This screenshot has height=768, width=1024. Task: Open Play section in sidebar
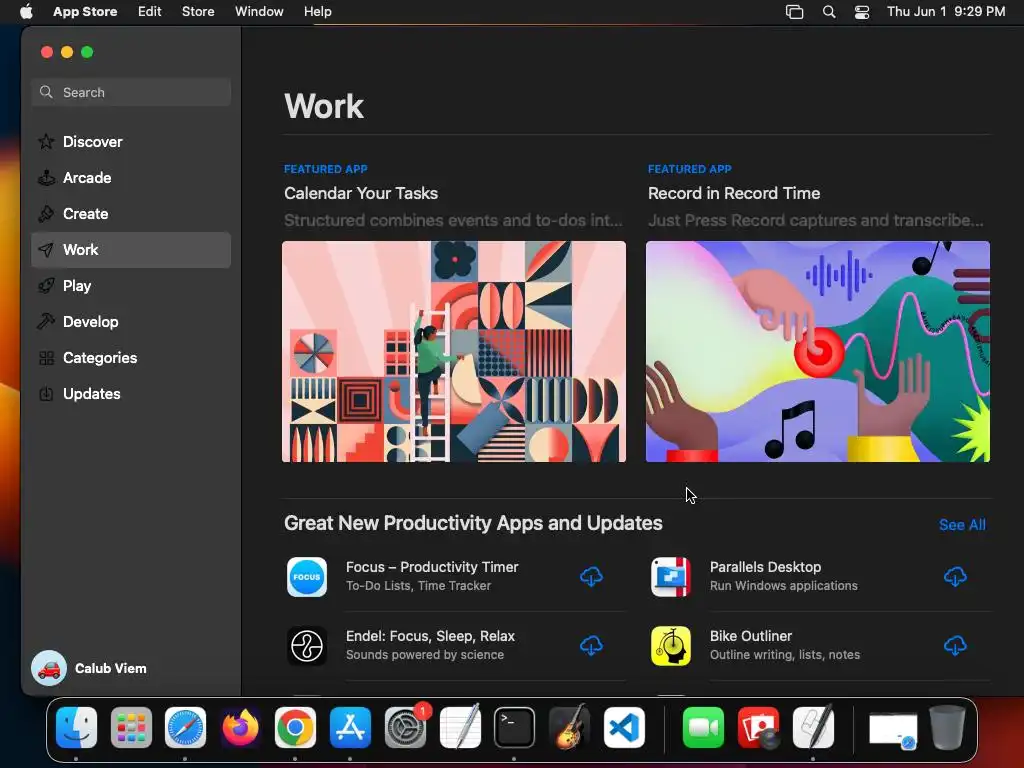pyautogui.click(x=131, y=285)
